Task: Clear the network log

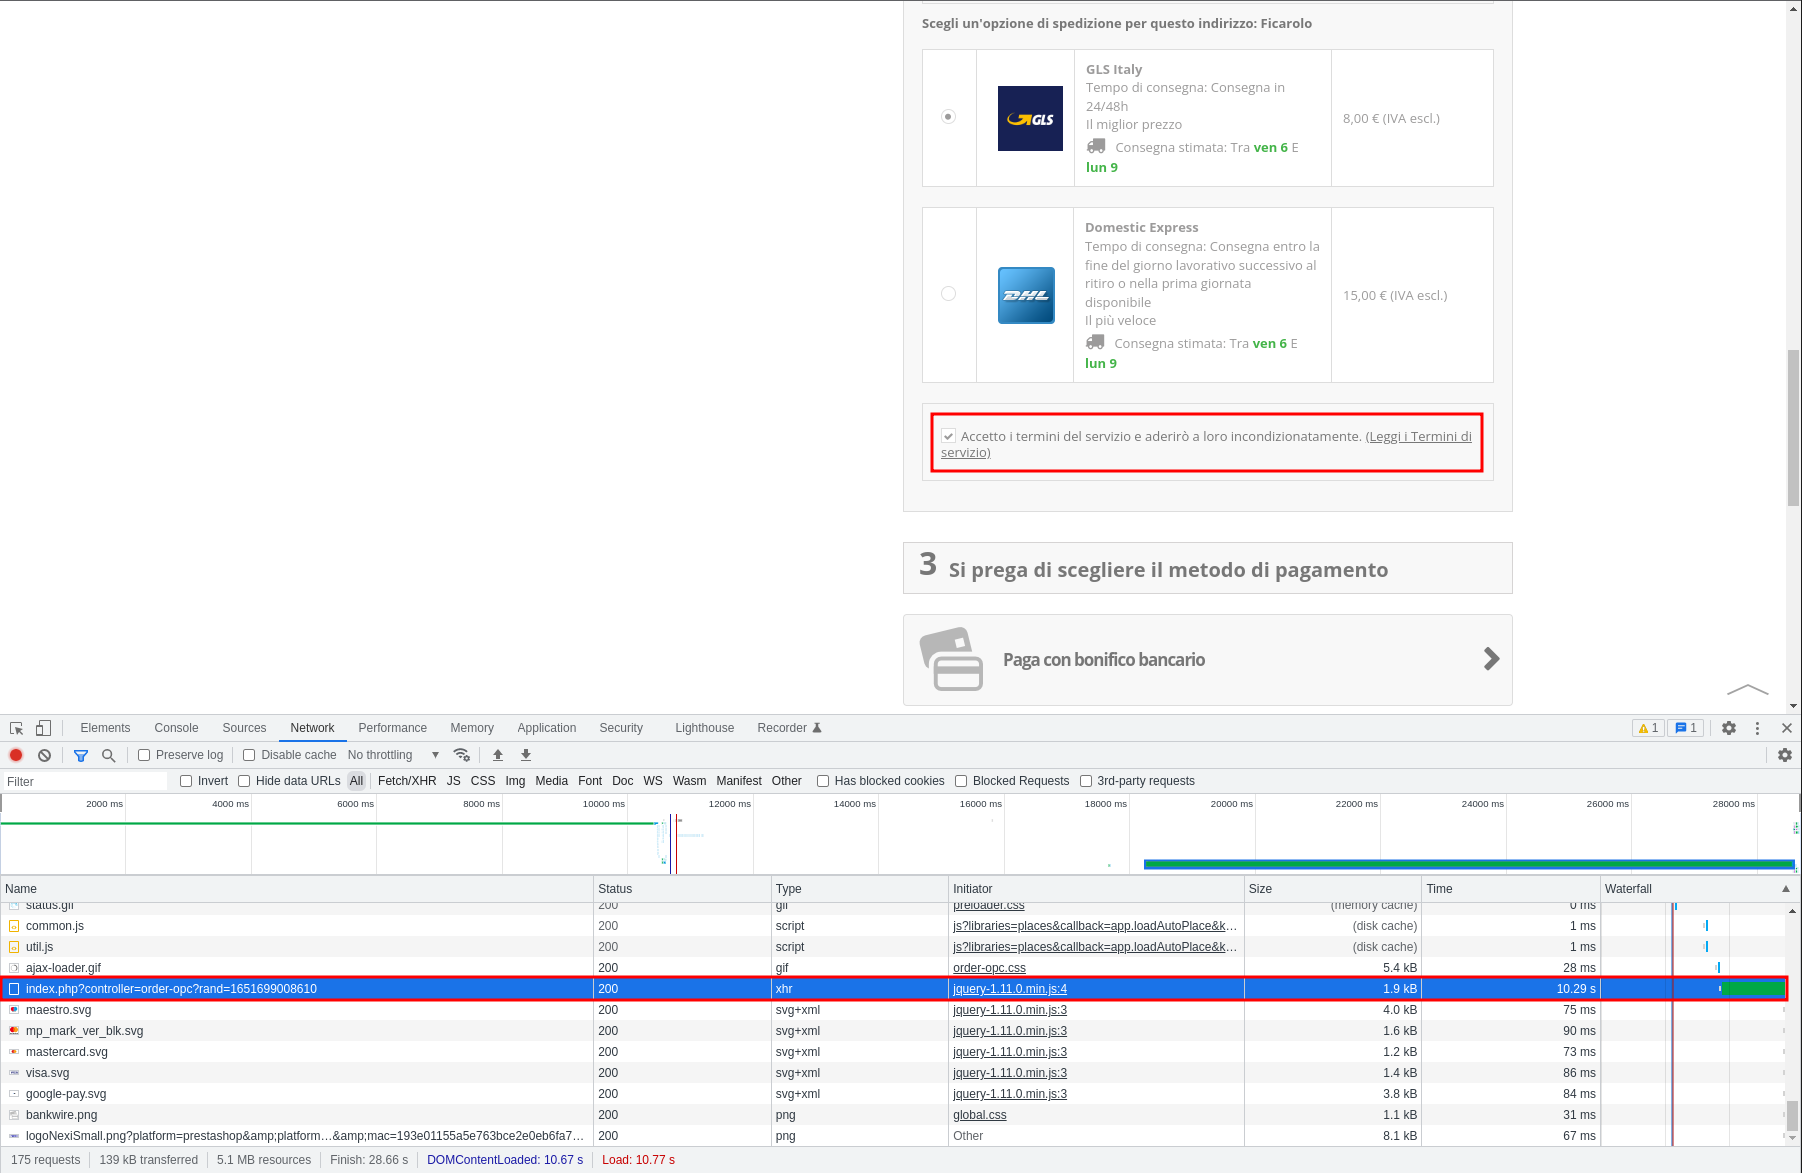Action: (44, 755)
